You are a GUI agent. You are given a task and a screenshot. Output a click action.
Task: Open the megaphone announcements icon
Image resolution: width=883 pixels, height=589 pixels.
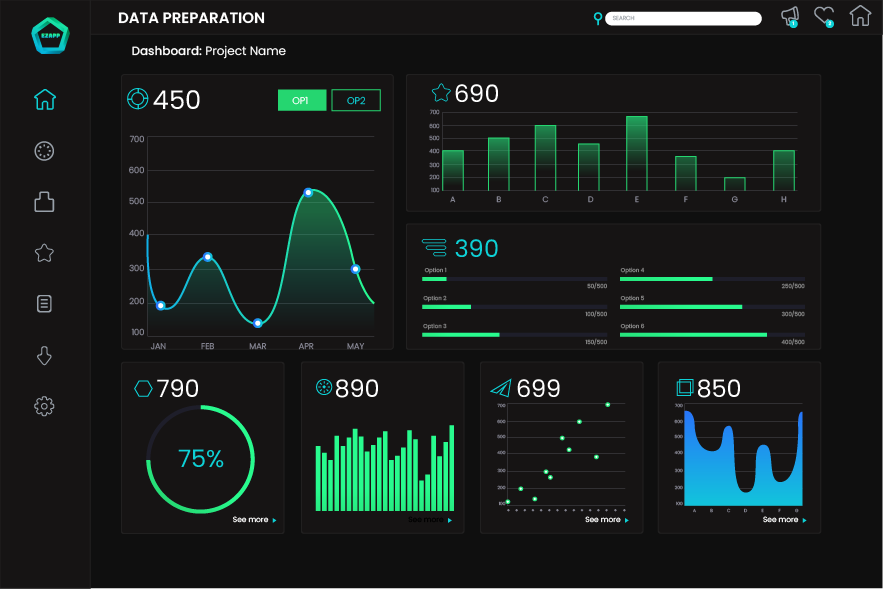coord(790,16)
